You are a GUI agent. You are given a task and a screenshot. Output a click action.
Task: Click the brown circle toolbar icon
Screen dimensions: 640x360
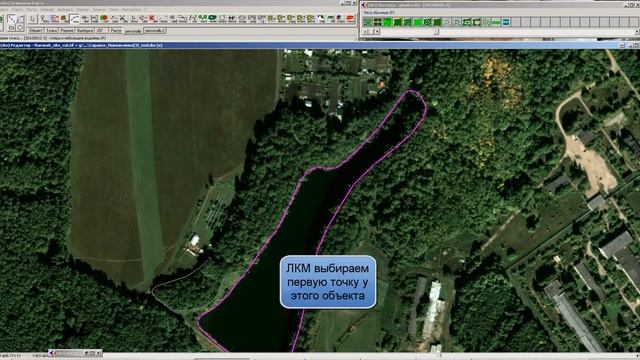coord(64,18)
